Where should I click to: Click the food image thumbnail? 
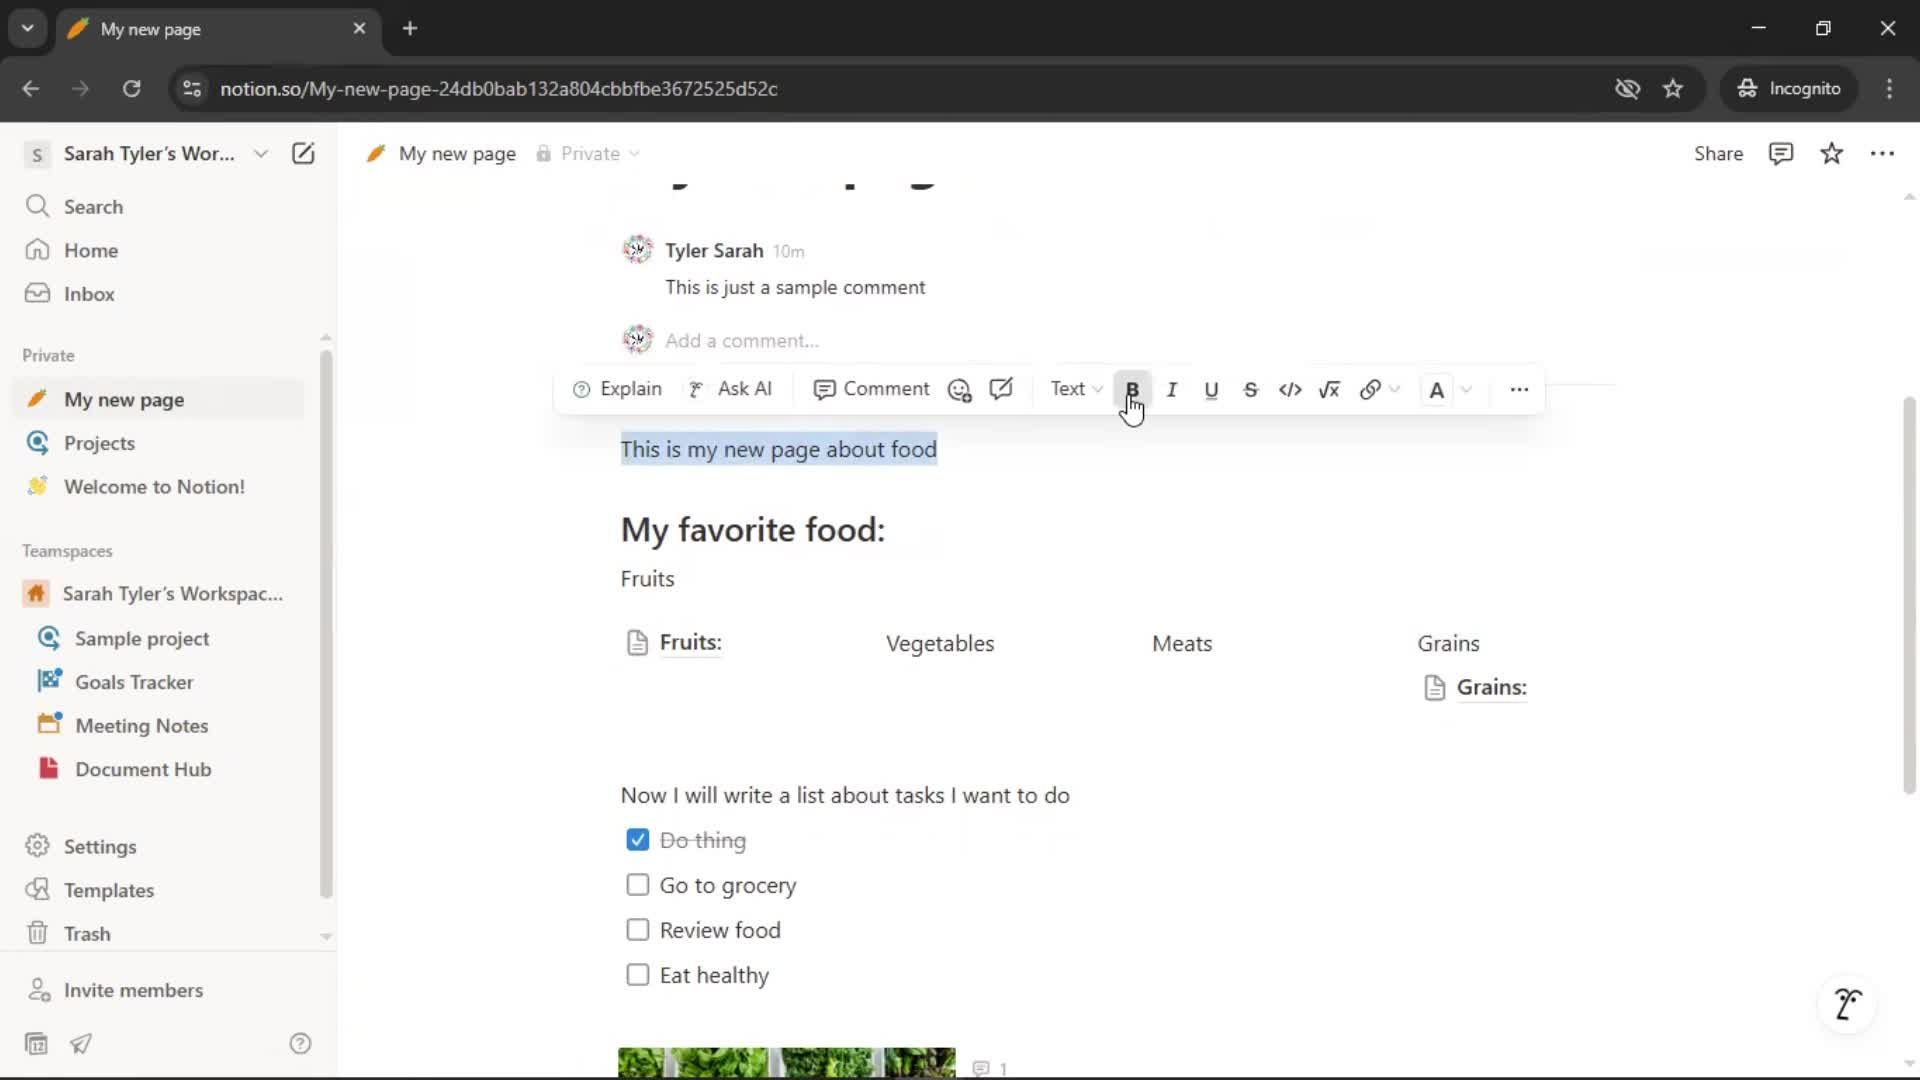pos(787,1062)
